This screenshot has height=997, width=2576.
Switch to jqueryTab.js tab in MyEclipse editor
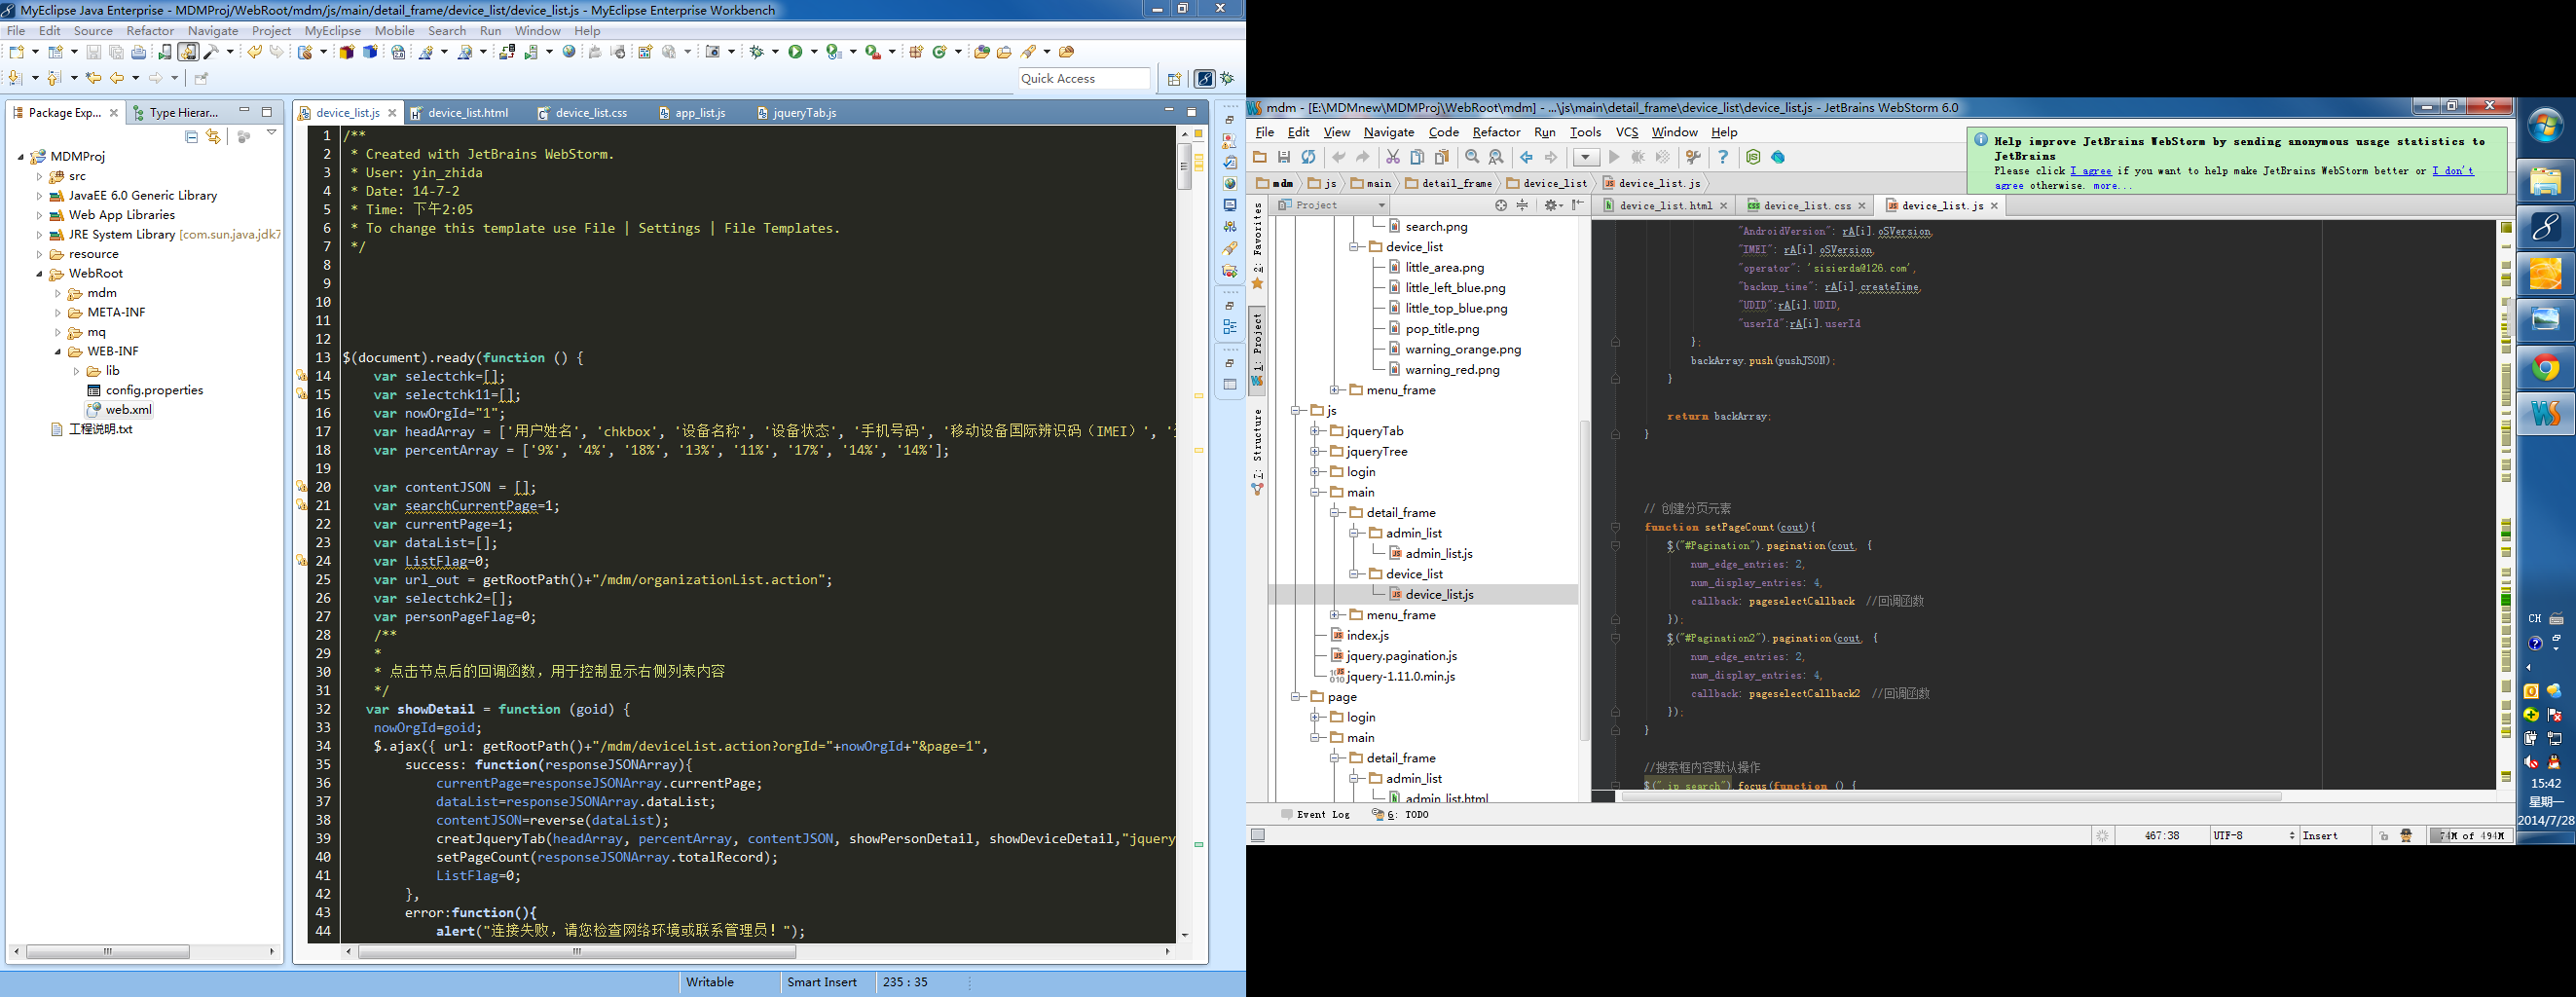click(796, 113)
